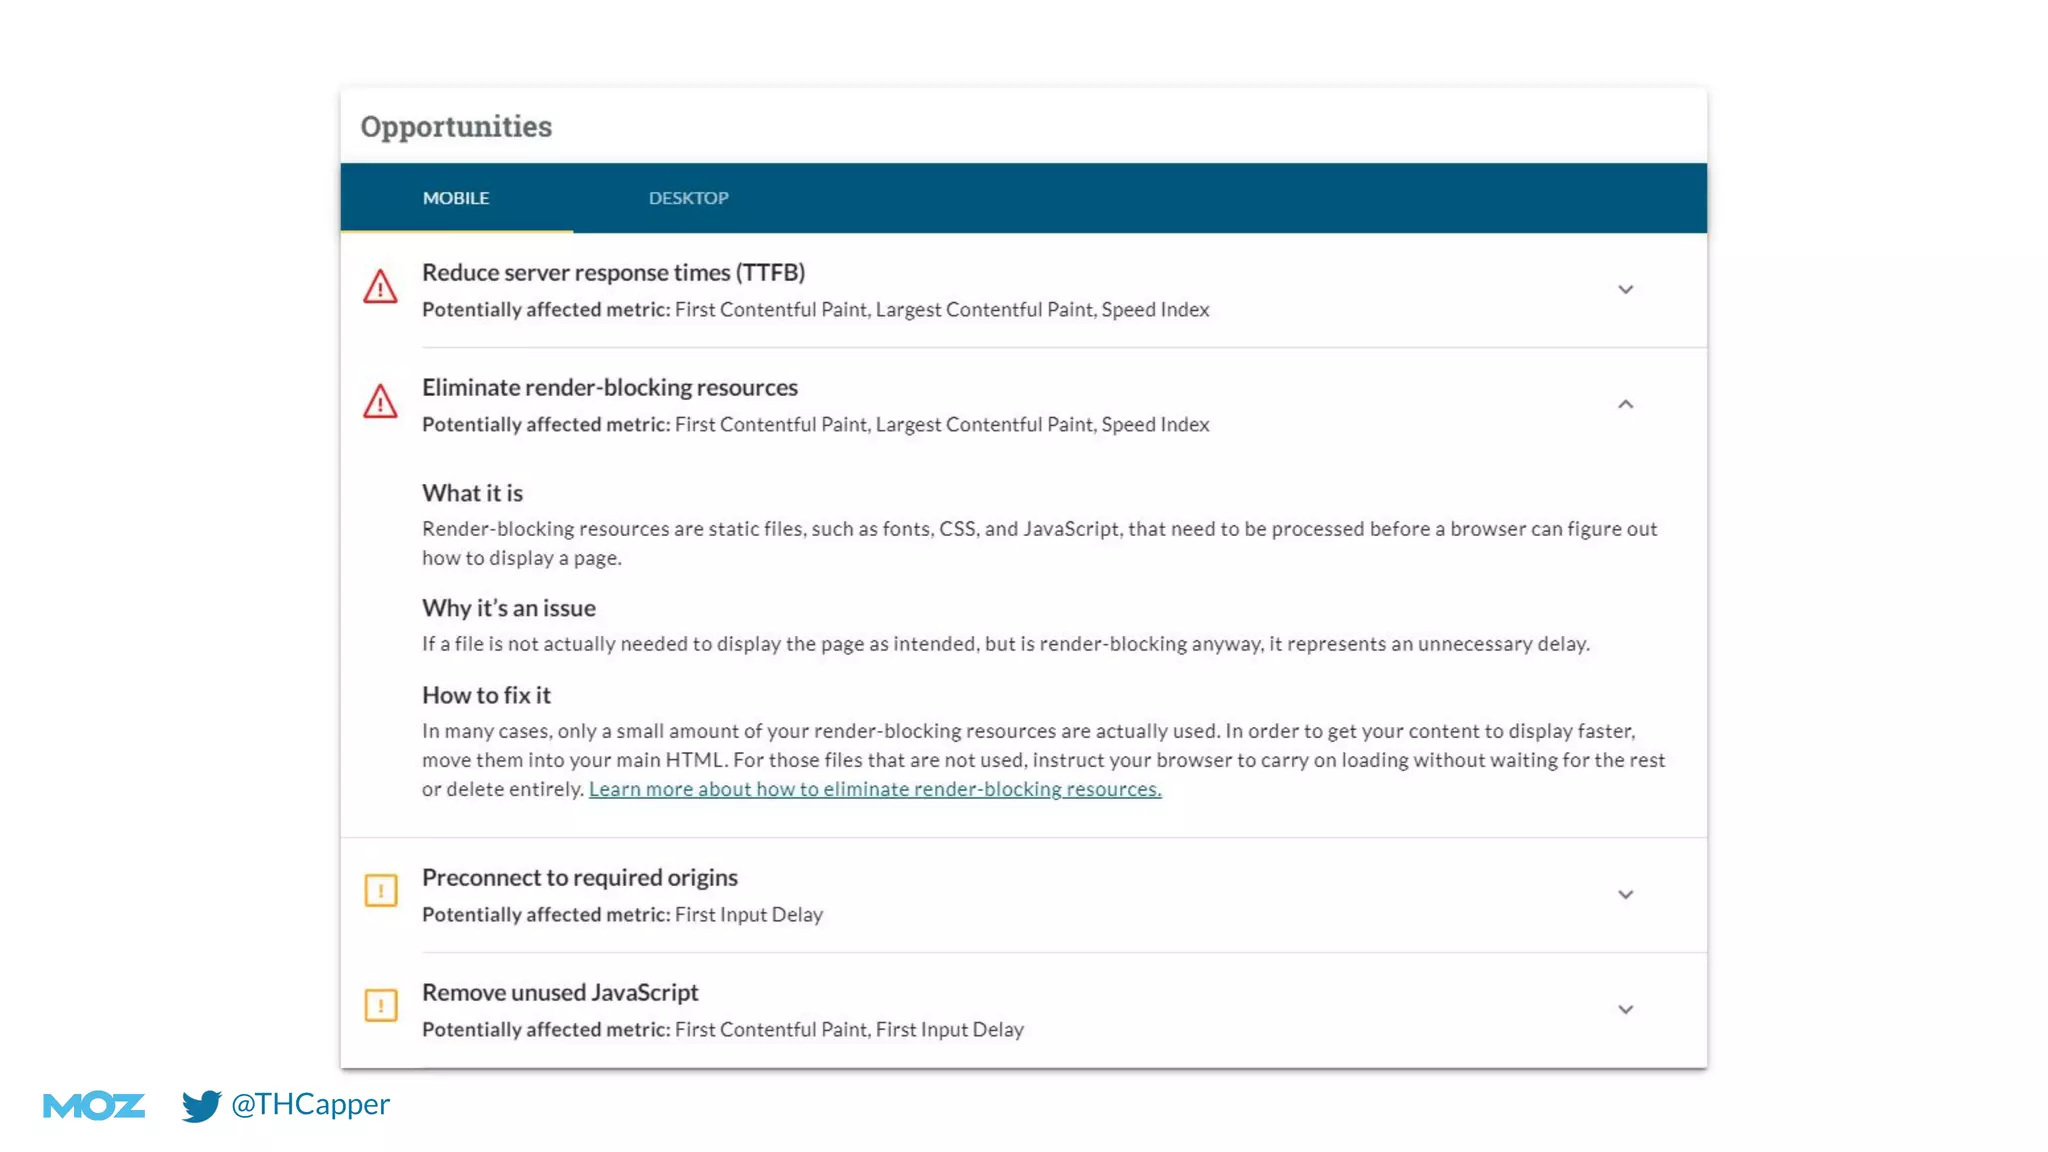The height and width of the screenshot is (1152, 2048).
Task: Click Reduce server response times (TTFB) title
Action: pos(613,272)
